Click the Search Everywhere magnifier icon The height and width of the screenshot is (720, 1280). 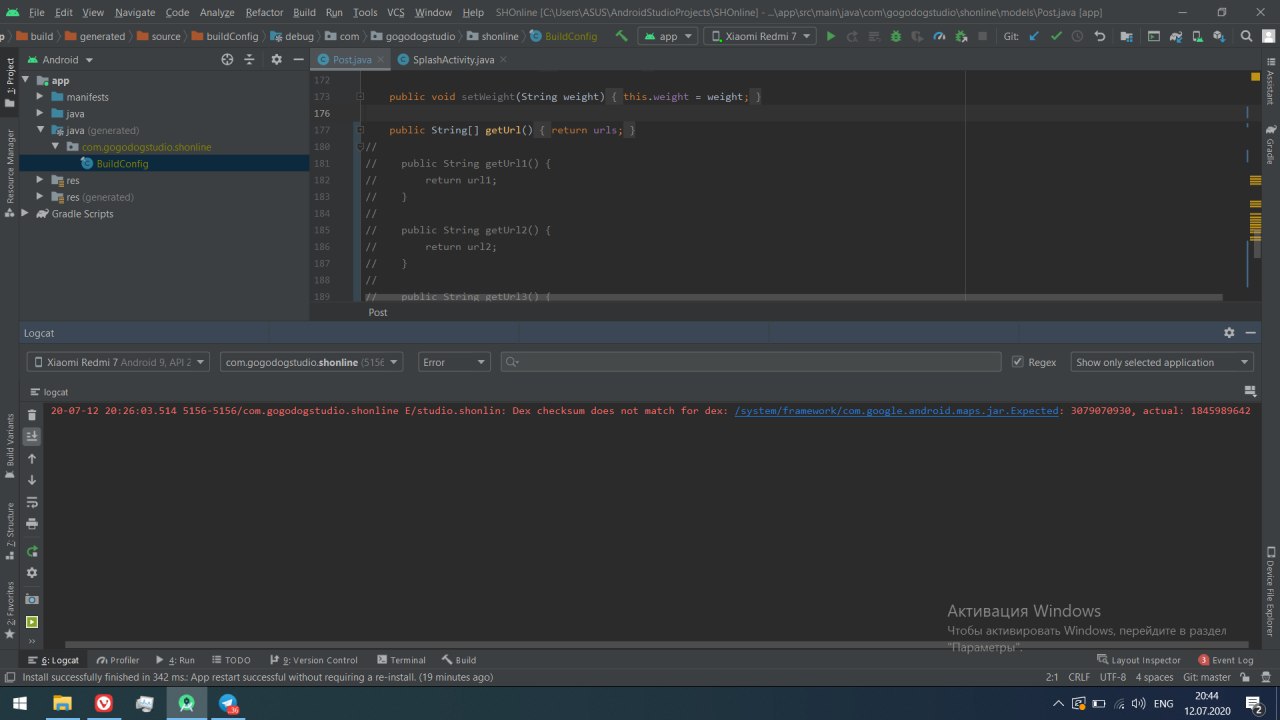point(1247,36)
